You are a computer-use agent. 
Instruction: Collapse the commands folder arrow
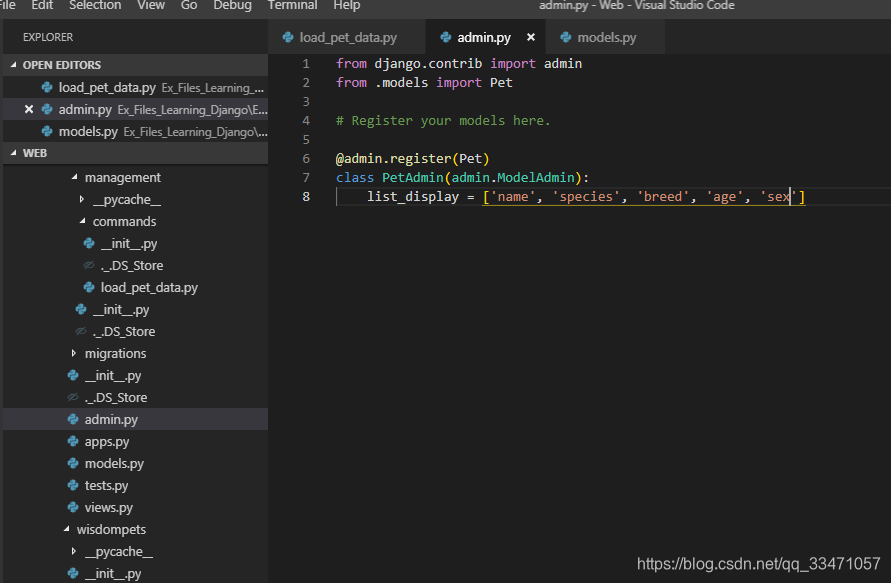tap(82, 221)
